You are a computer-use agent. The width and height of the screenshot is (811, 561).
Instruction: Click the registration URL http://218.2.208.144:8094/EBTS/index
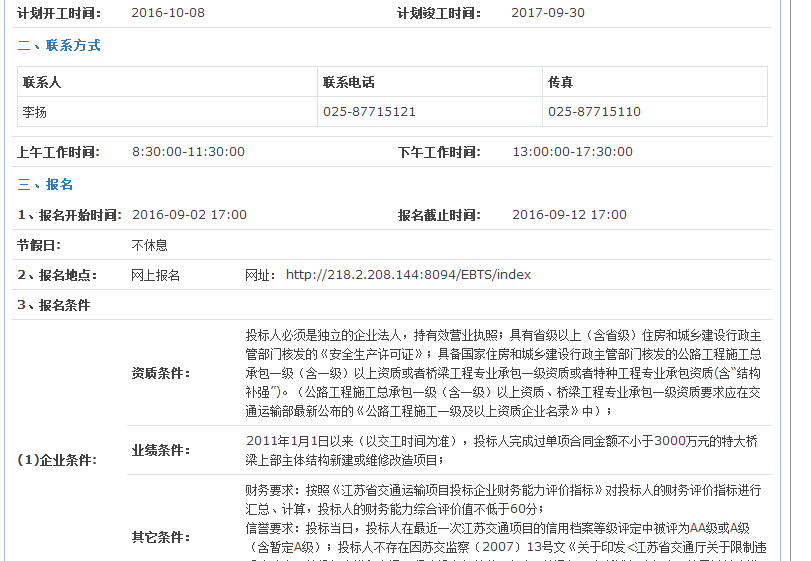[x=408, y=275]
